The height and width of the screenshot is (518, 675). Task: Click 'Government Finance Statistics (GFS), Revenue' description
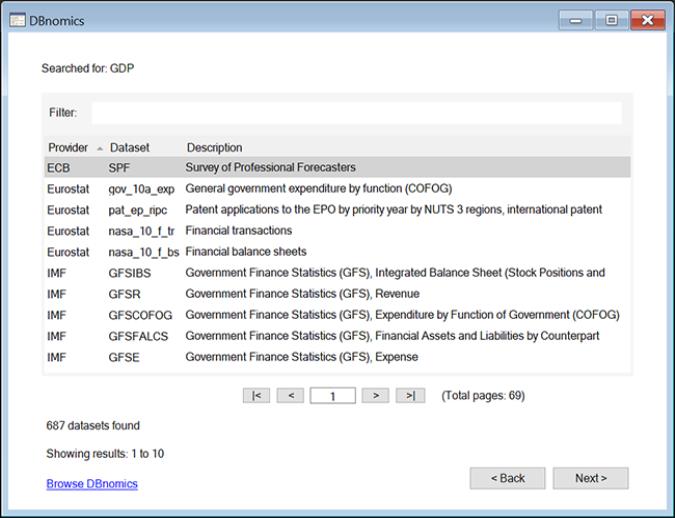pos(302,294)
